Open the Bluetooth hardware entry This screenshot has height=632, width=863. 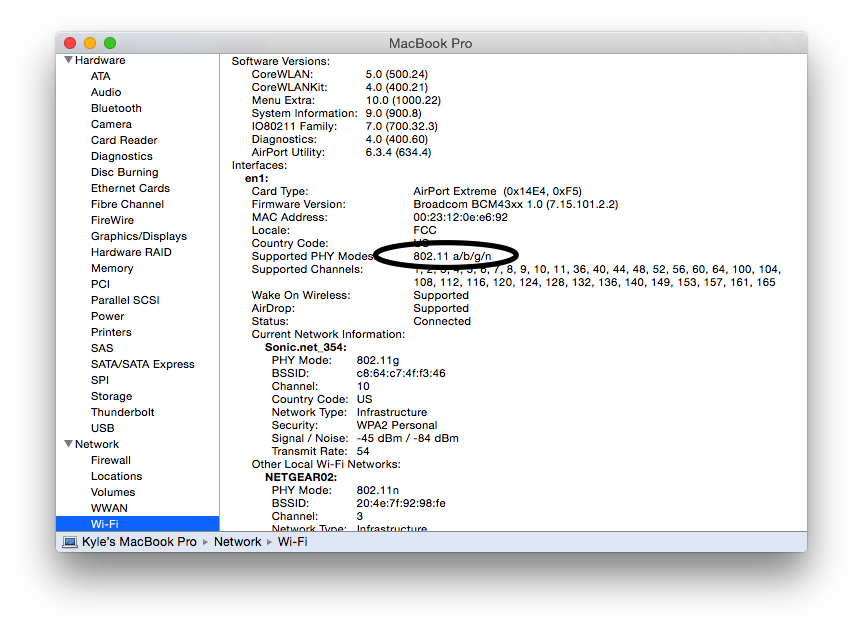pos(116,108)
